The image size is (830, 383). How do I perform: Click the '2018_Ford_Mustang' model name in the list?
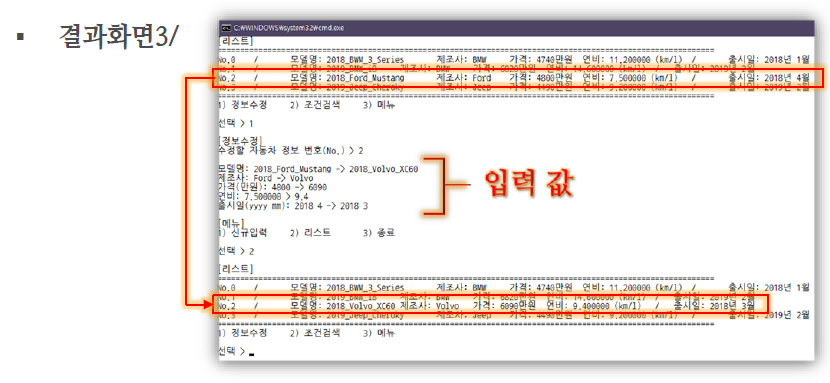tap(365, 78)
